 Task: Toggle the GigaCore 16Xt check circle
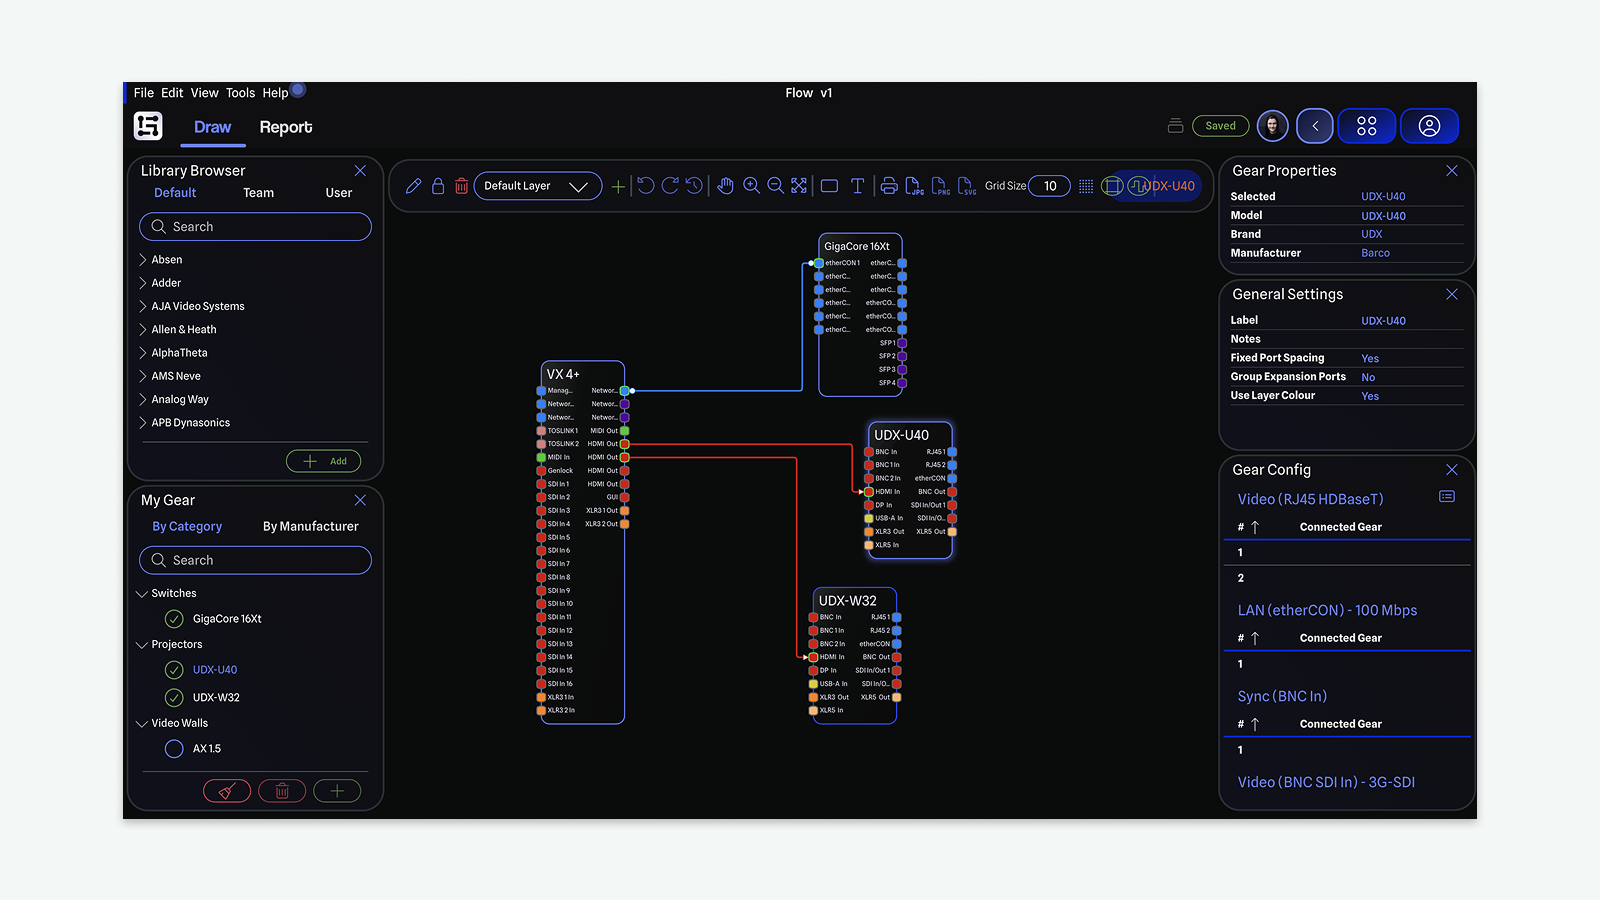(174, 619)
